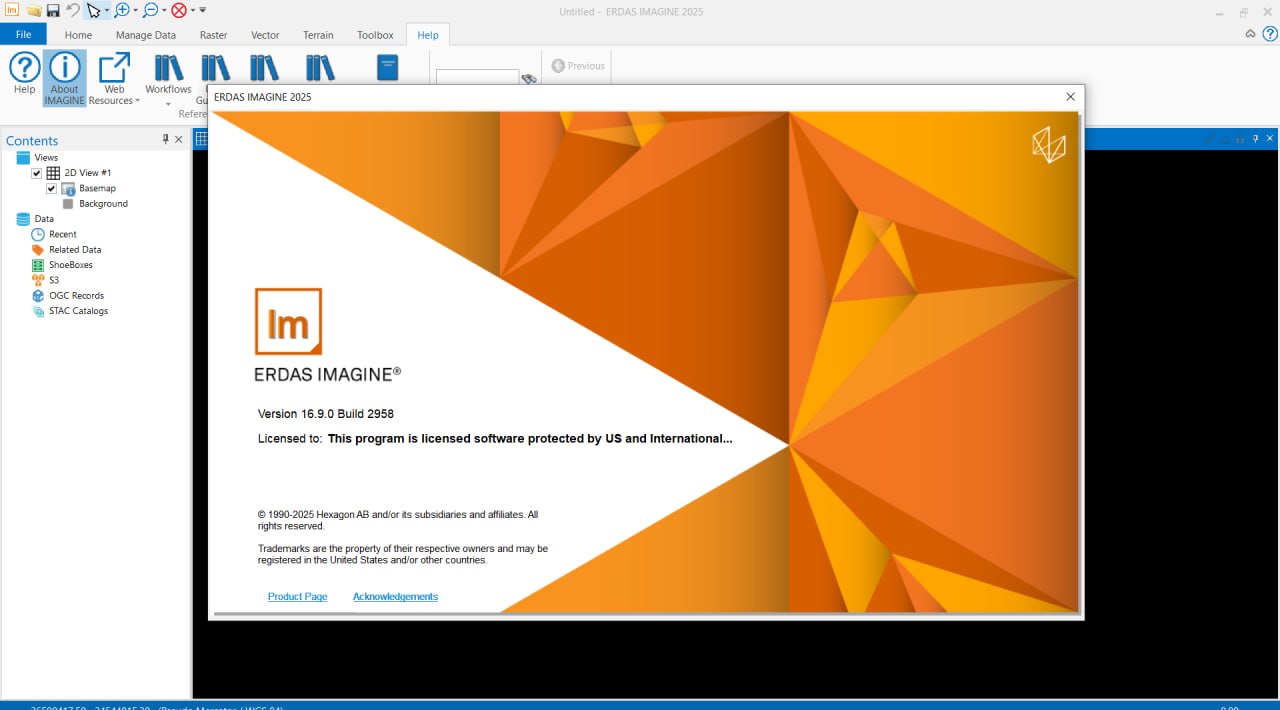Click the STAC Catalogs icon

(38, 311)
